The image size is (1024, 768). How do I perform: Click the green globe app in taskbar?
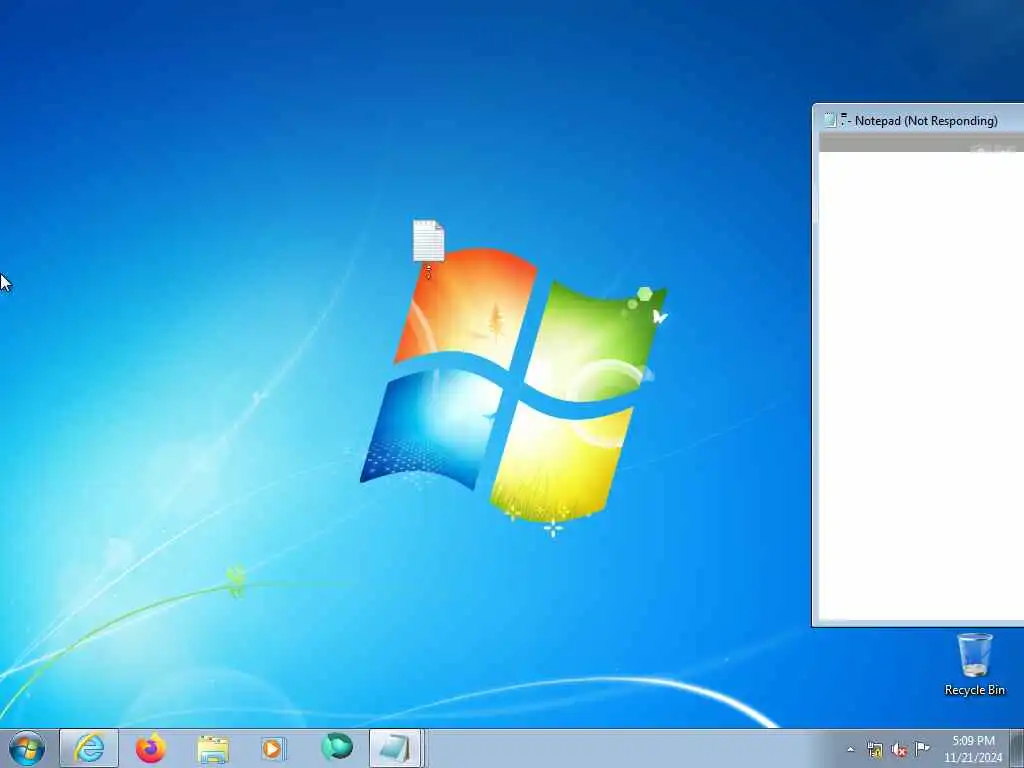336,747
